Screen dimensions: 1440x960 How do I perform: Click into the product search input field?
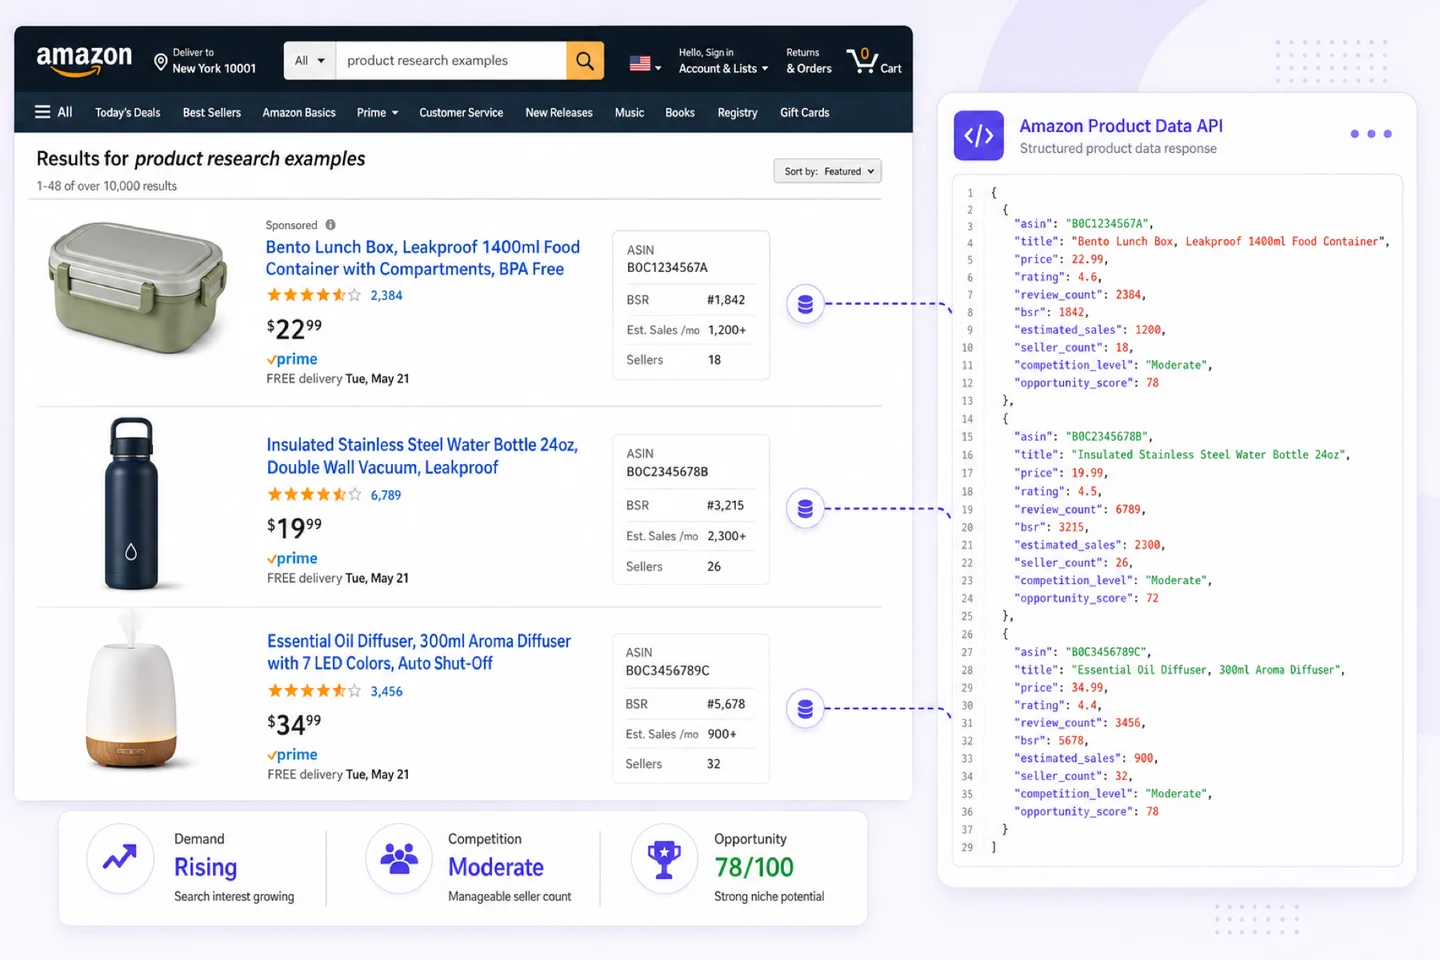tap(451, 60)
